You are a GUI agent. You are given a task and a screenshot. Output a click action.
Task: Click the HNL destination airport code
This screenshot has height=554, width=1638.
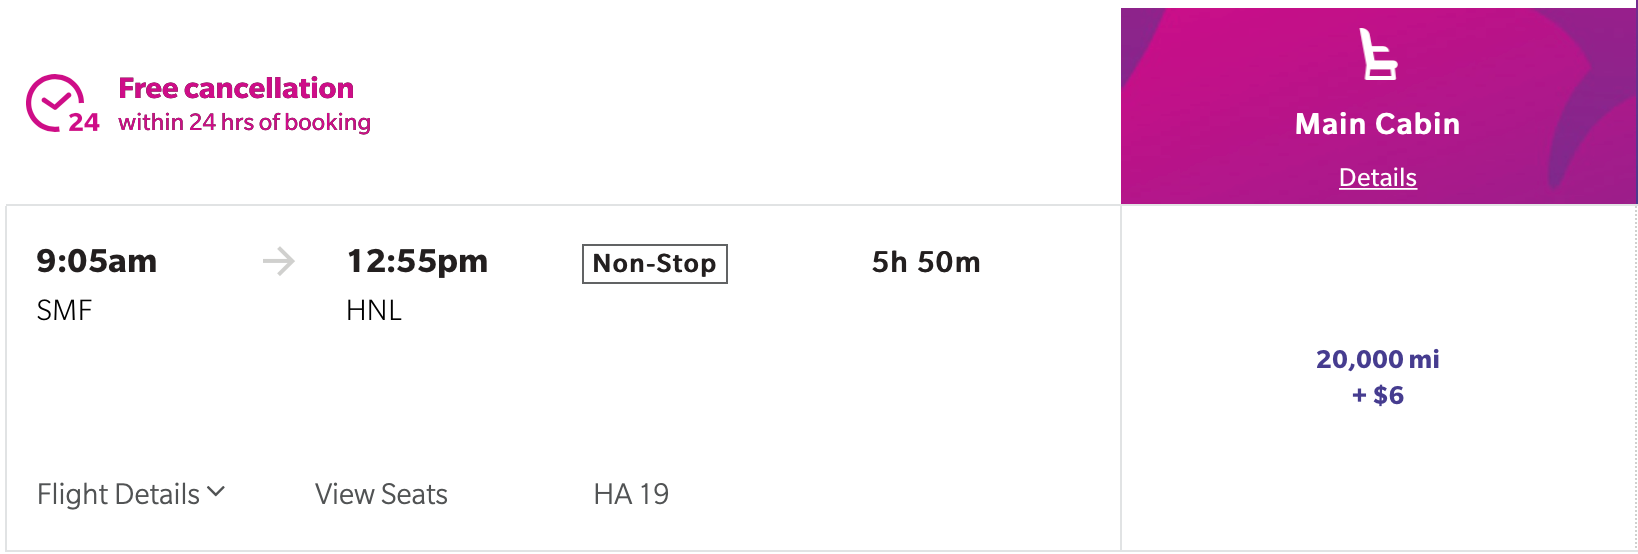(374, 310)
